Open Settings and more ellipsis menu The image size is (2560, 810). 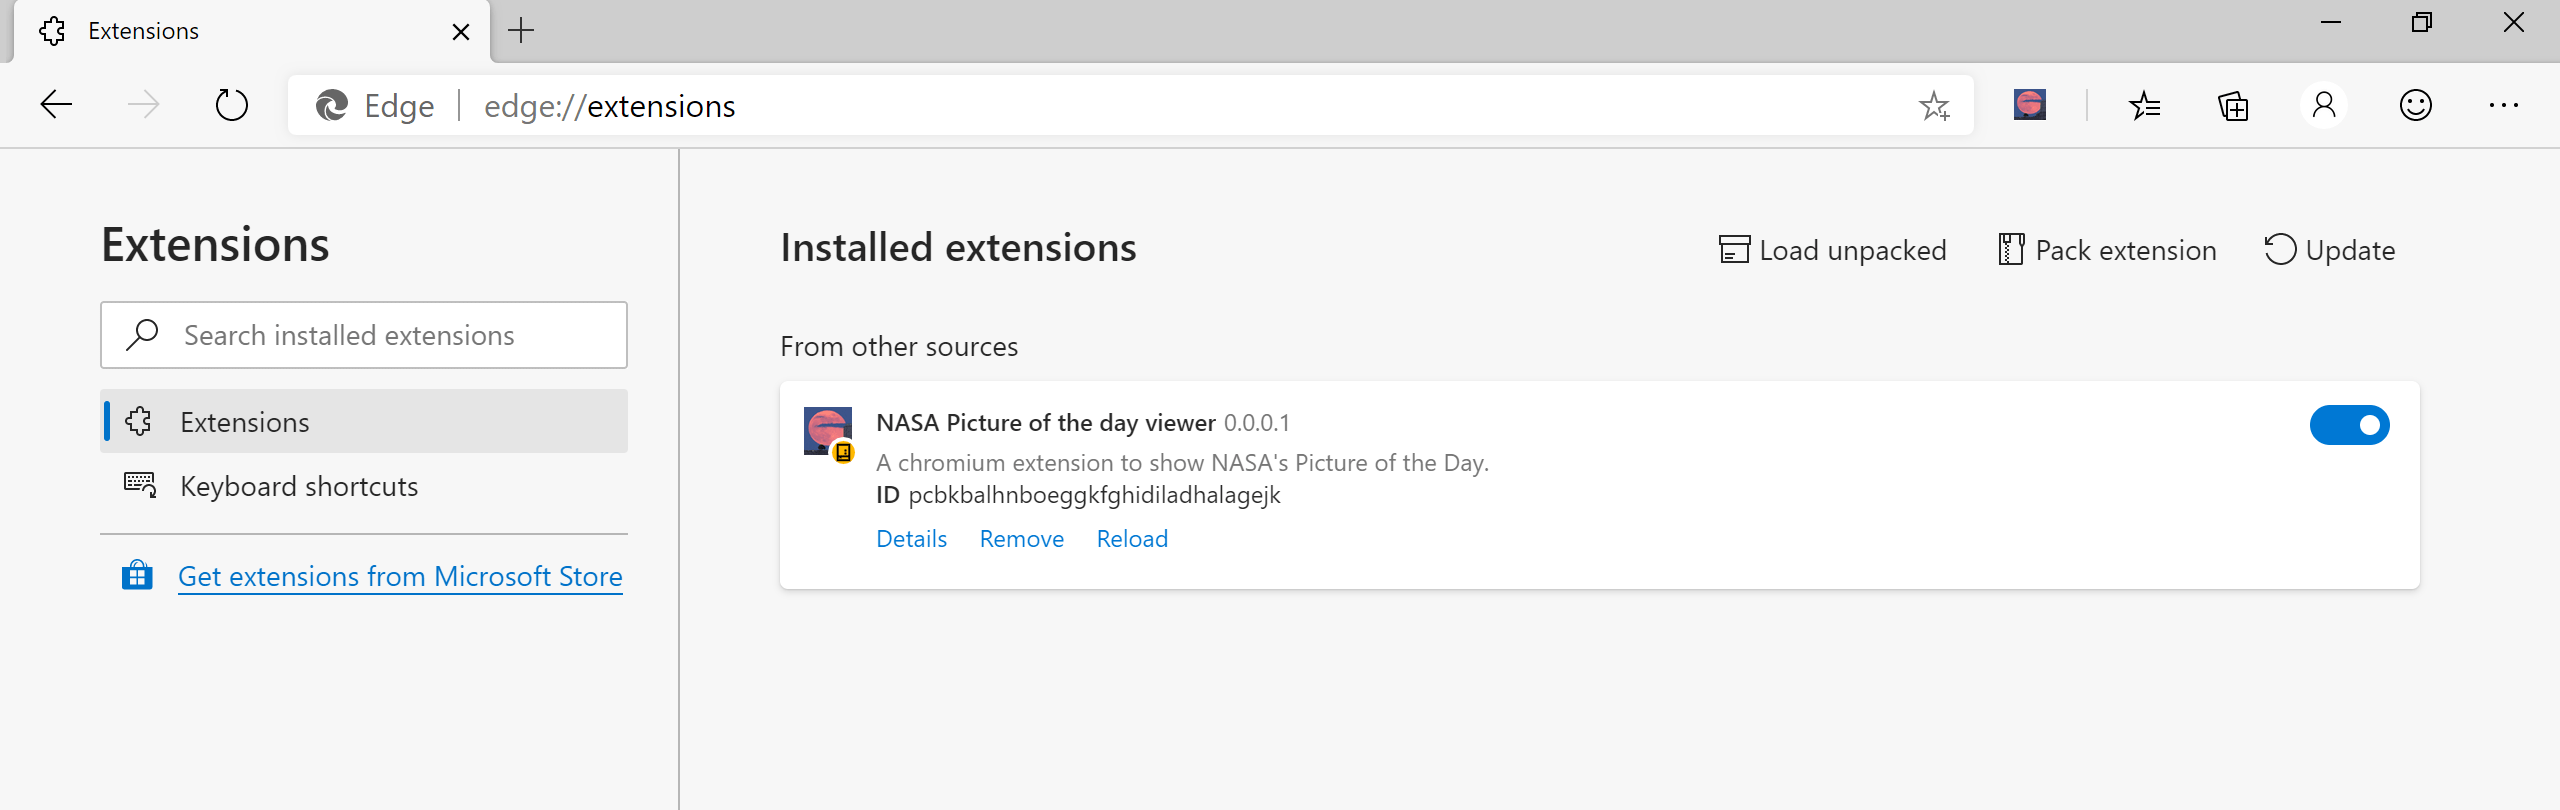pos(2503,105)
